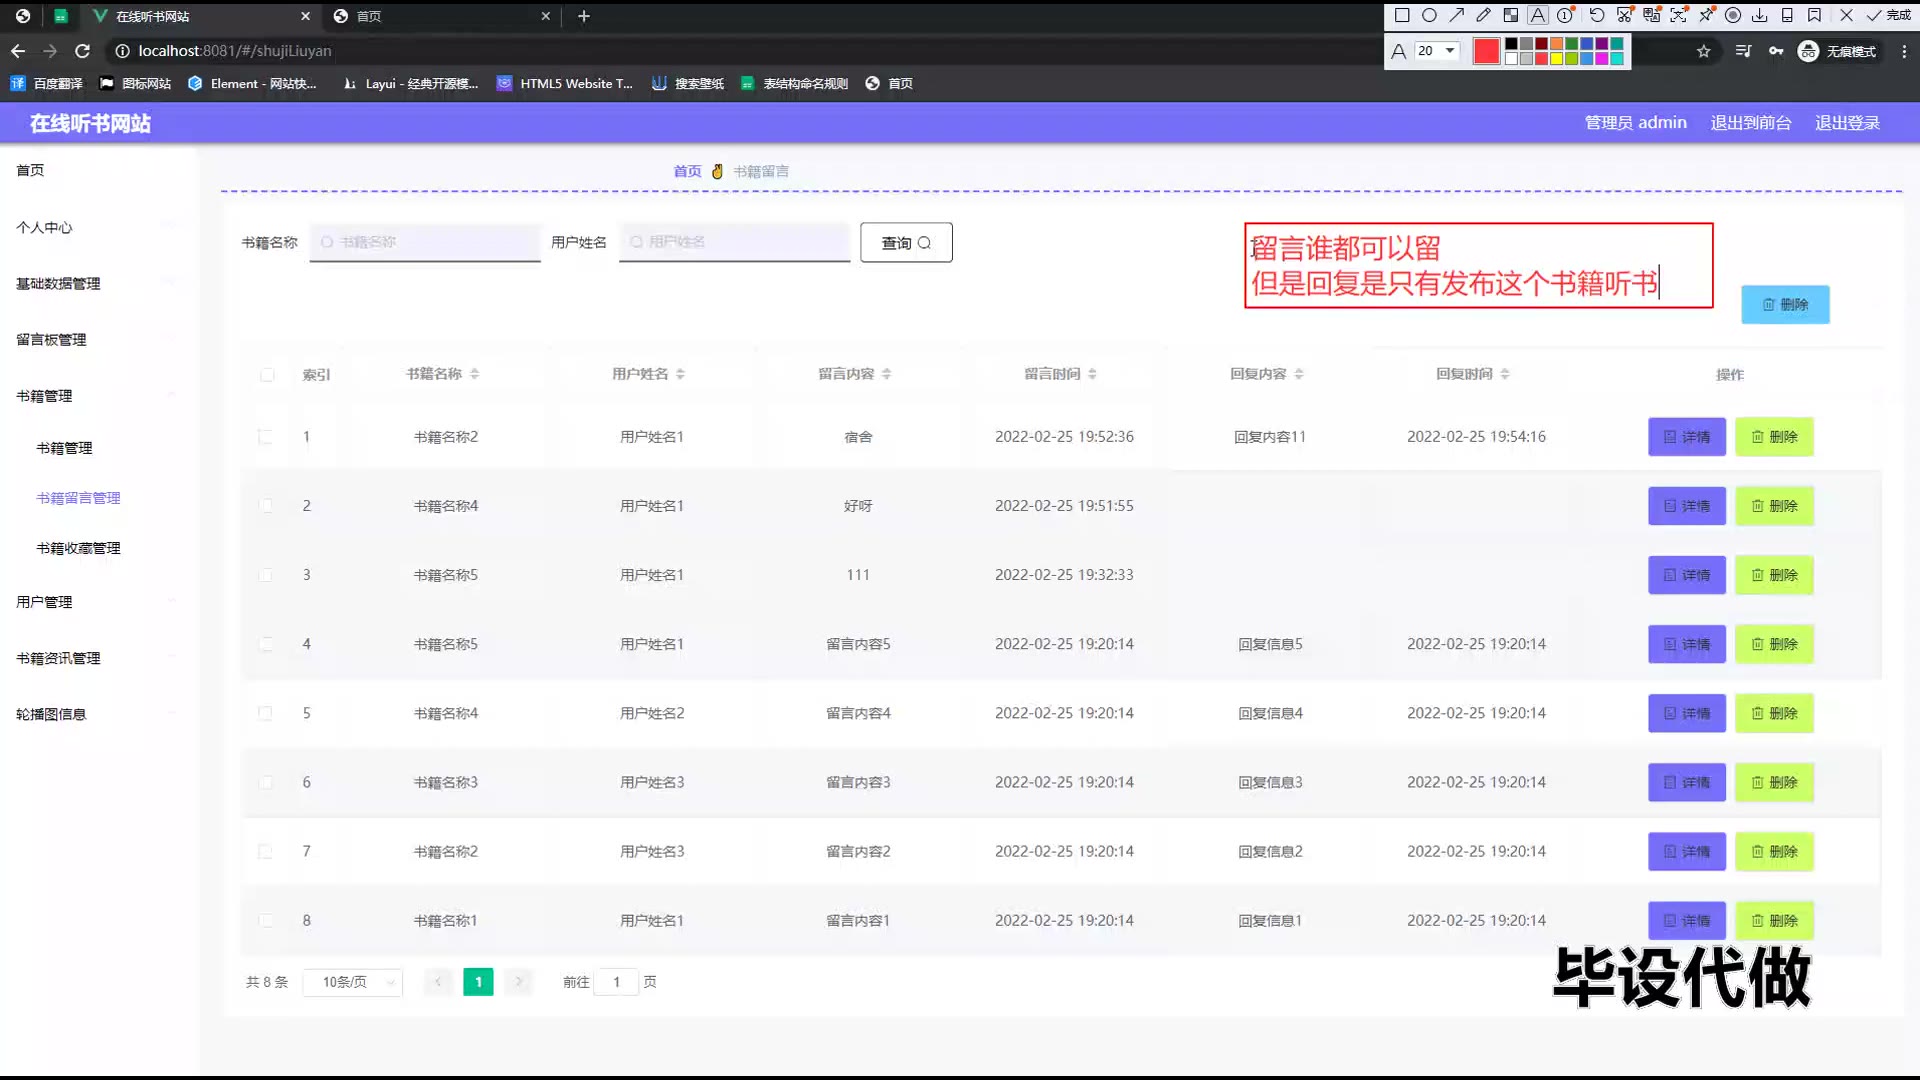Tick the select-all checkbox in table header

[267, 375]
